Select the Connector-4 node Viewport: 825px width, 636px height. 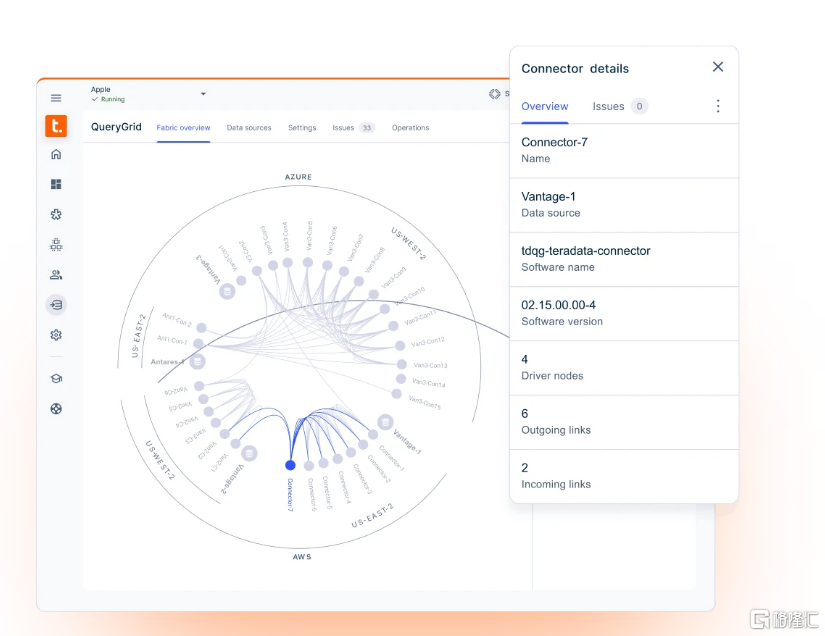click(337, 459)
